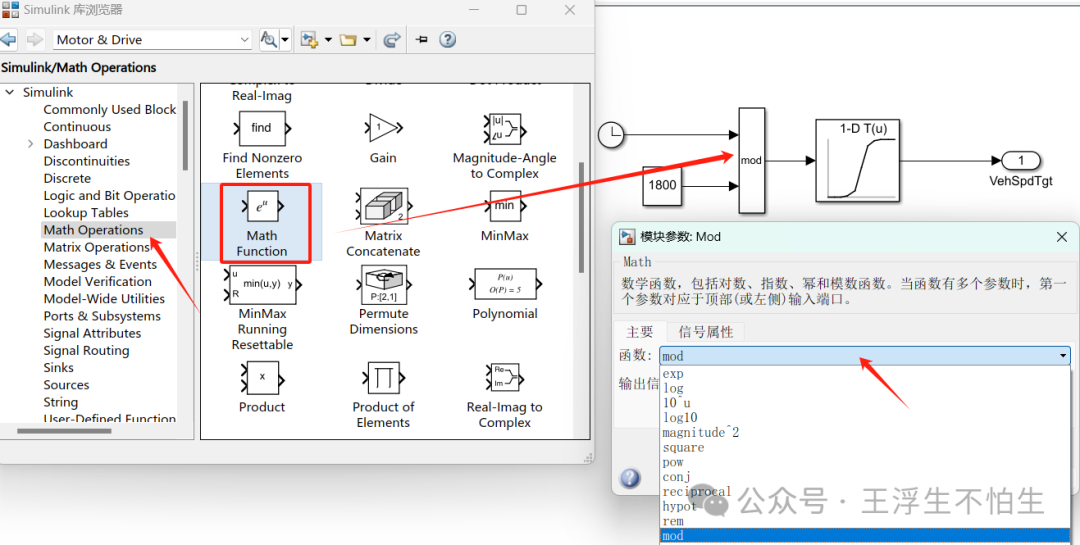Select Ports & Subsystems in the tree
Image resolution: width=1080 pixels, height=545 pixels.
(x=102, y=316)
